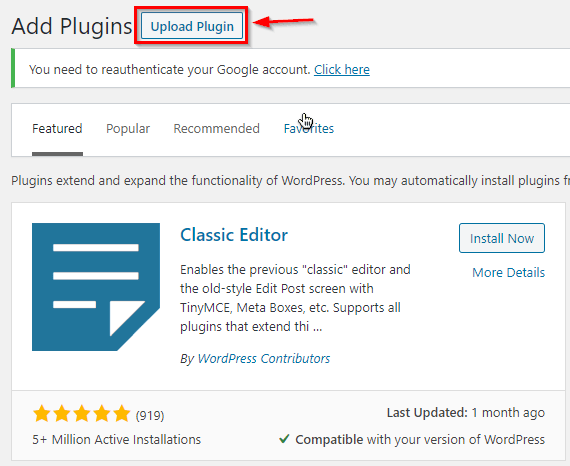Click the green Compatible checkmark icon
Screen dimensions: 570x466
tap(284, 439)
